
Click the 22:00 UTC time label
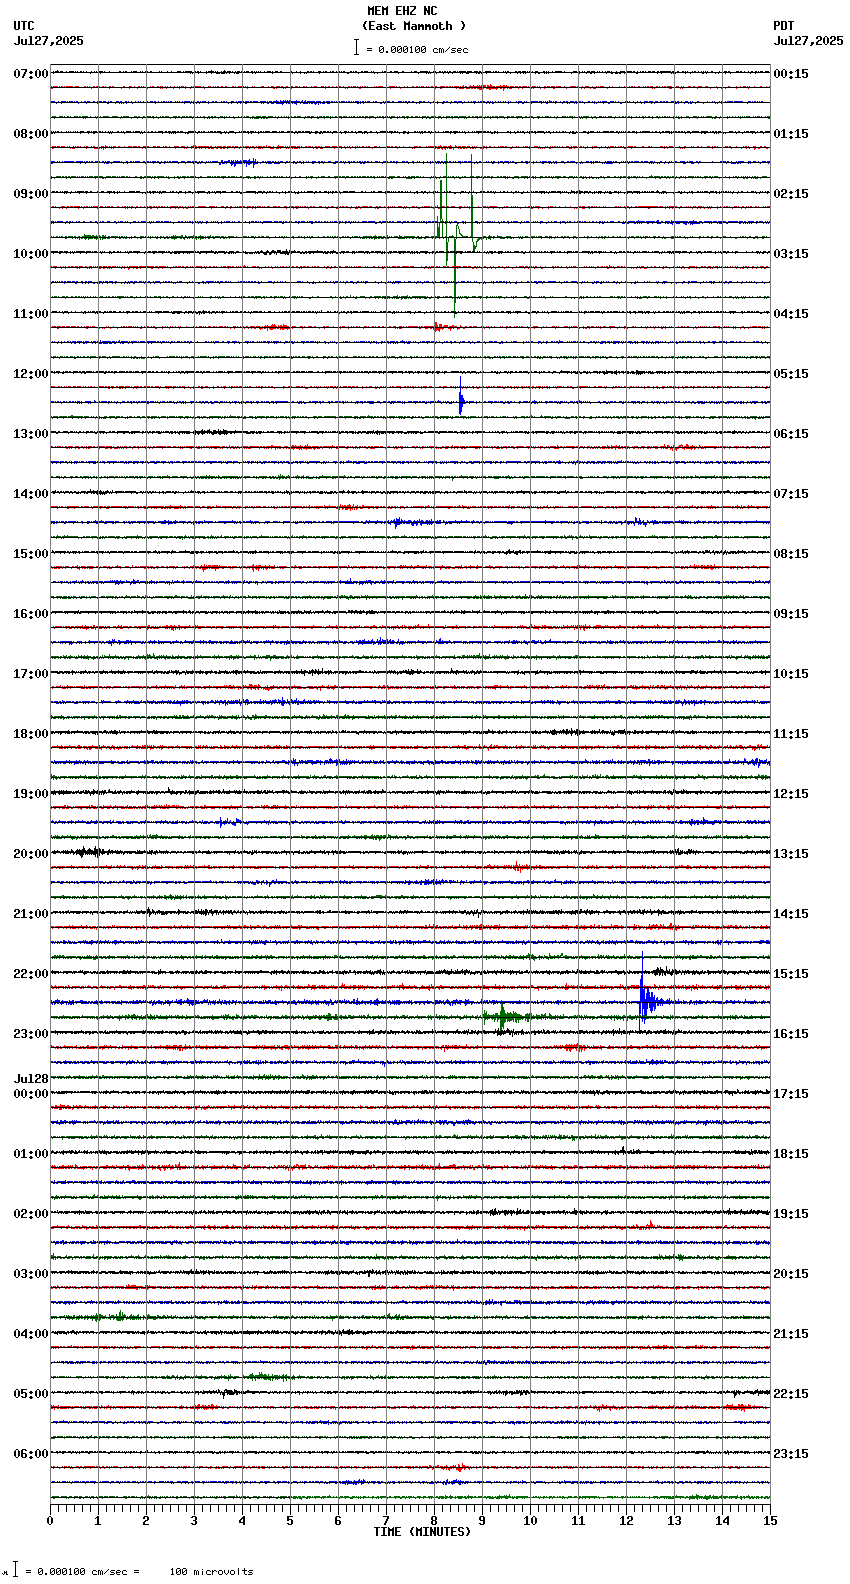(31, 974)
